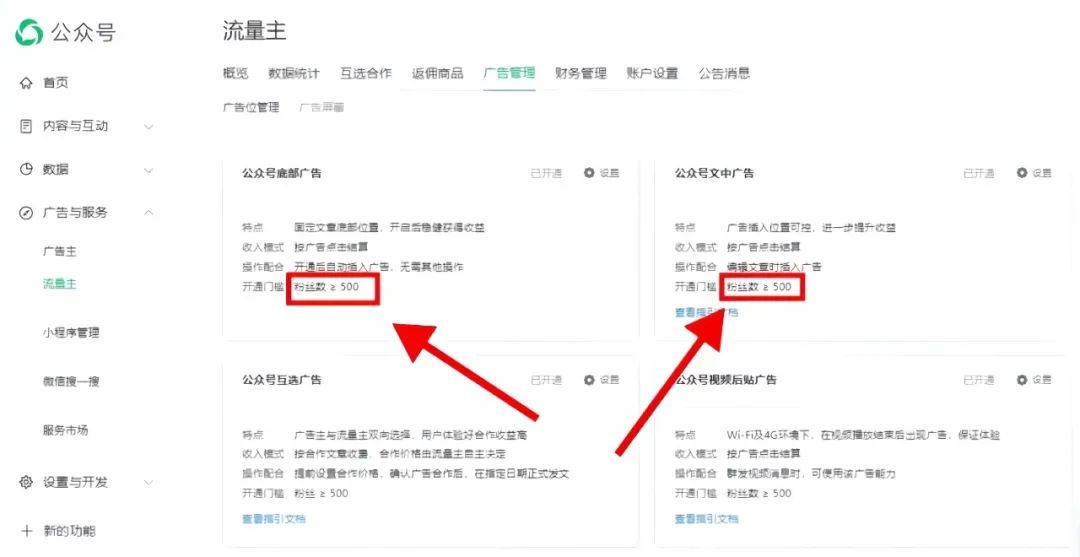Image resolution: width=1080 pixels, height=557 pixels.
Task: Click the home icon beside 首页
Action: pos(26,83)
